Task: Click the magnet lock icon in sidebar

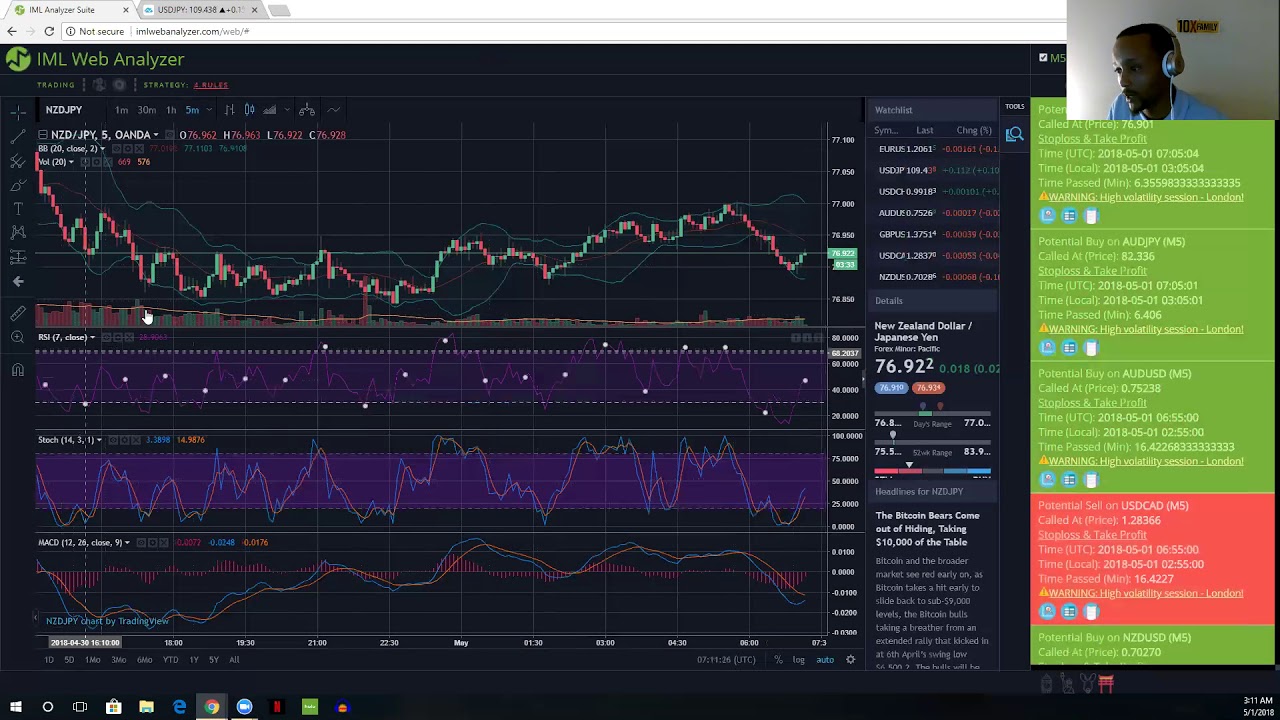Action: (18, 370)
